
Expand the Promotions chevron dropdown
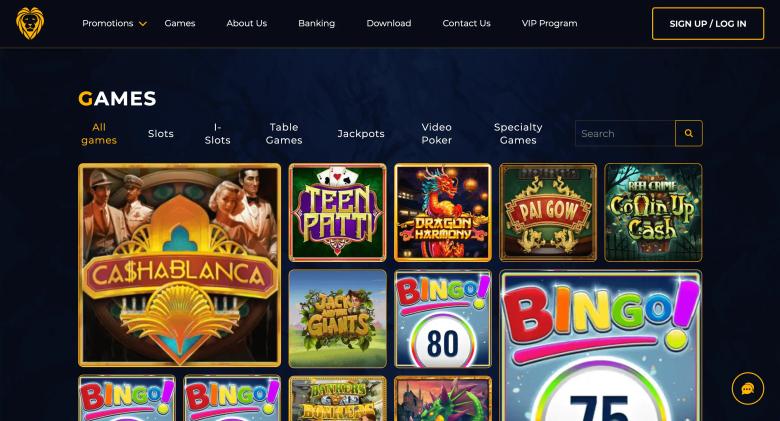tap(143, 23)
